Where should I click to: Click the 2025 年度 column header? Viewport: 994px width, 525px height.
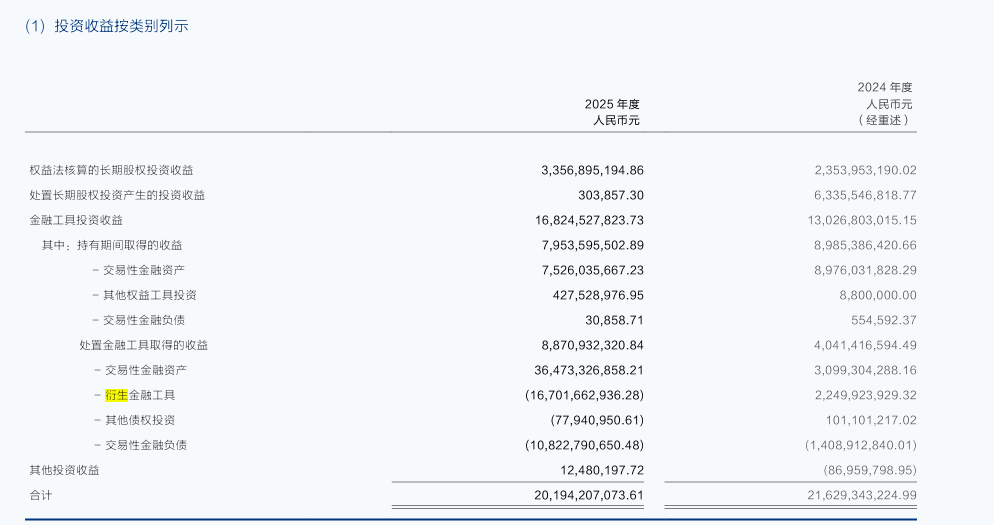click(x=611, y=104)
